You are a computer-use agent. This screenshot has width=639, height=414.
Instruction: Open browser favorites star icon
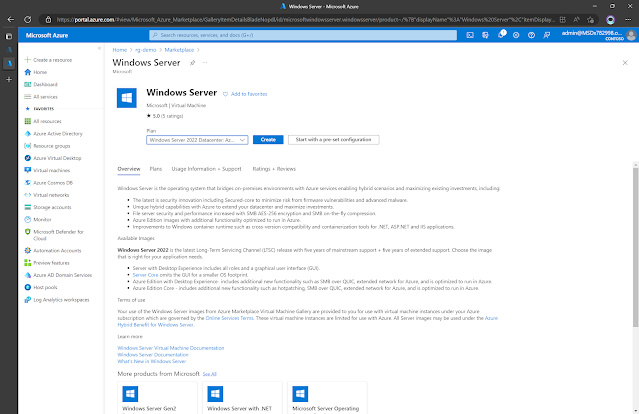[x=591, y=20]
